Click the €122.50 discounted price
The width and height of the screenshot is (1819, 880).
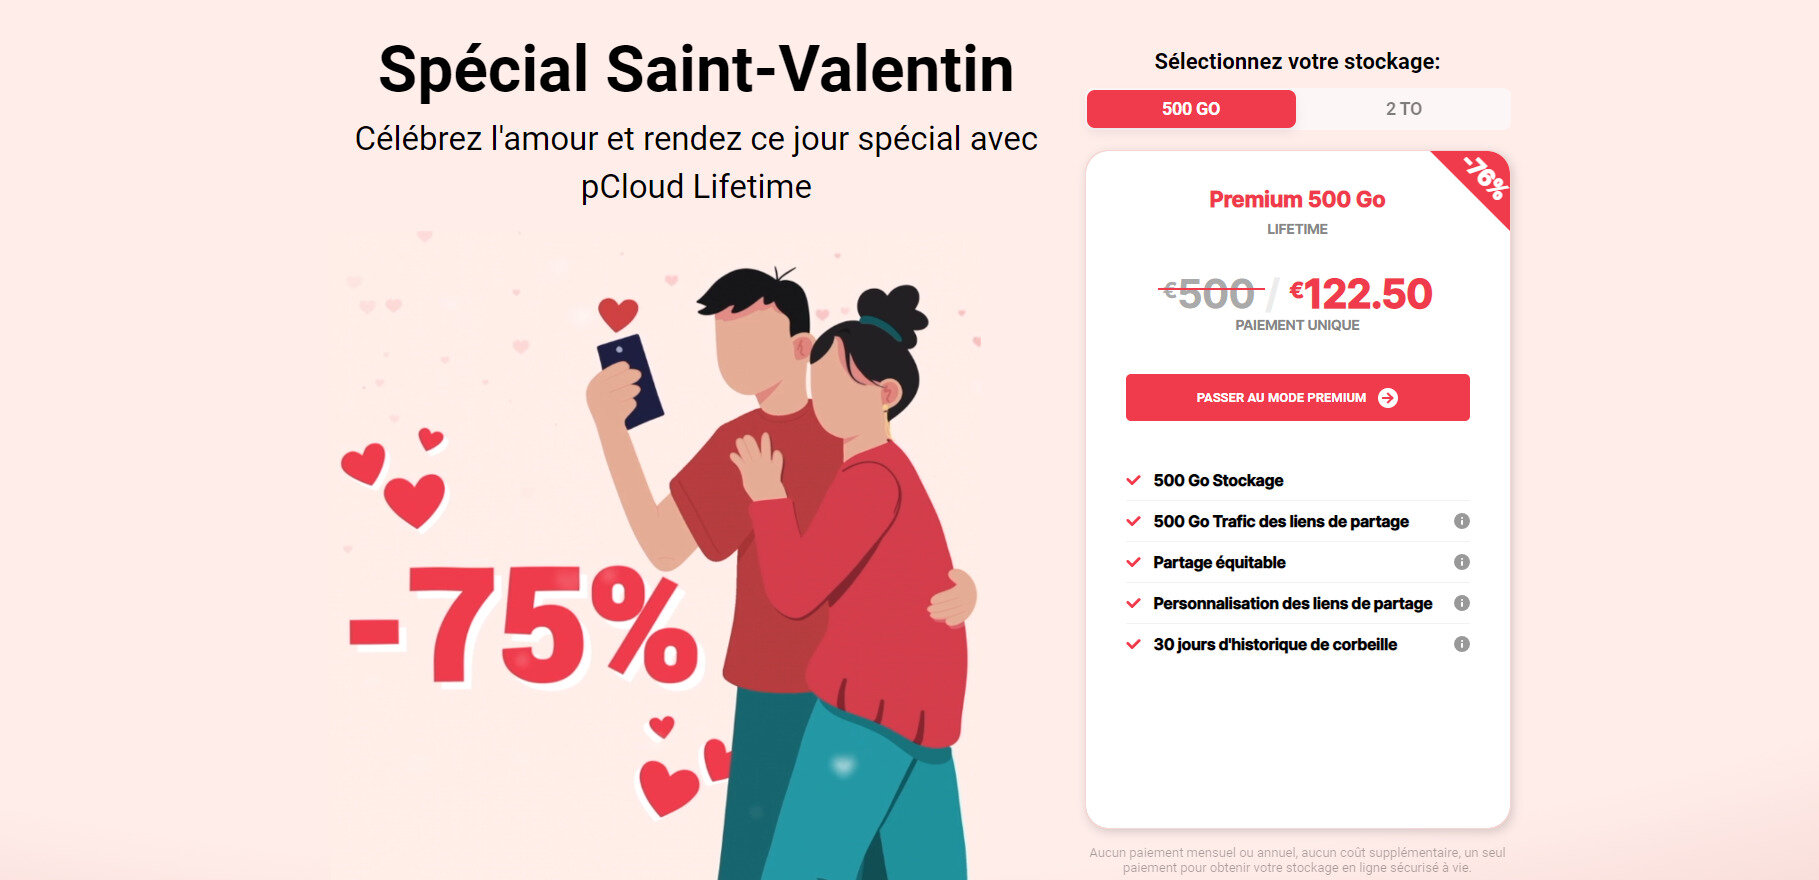[x=1360, y=294]
